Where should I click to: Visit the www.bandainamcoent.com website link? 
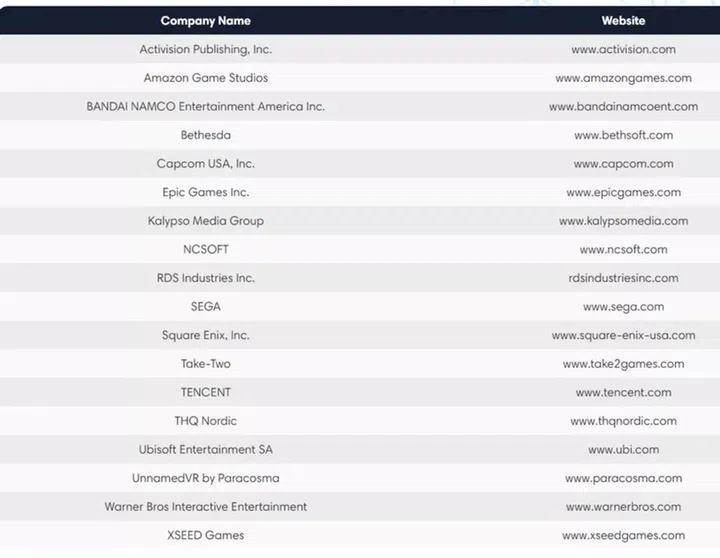tap(623, 106)
